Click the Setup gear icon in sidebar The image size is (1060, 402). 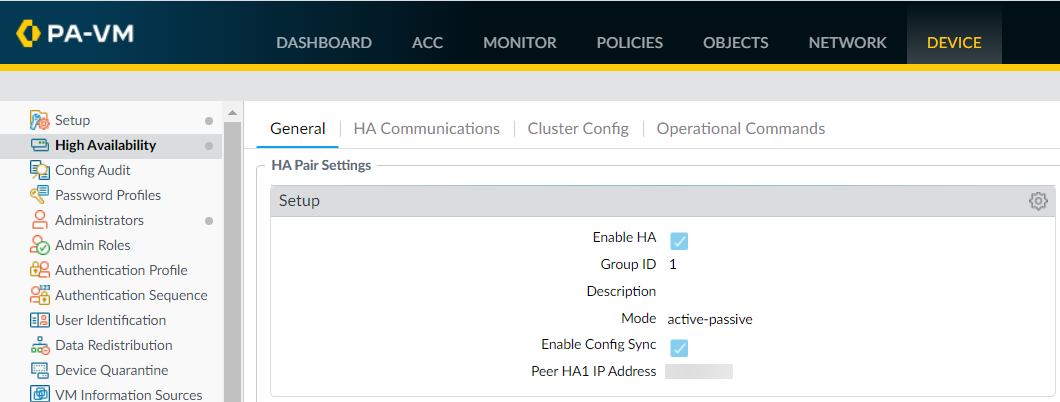pos(39,120)
